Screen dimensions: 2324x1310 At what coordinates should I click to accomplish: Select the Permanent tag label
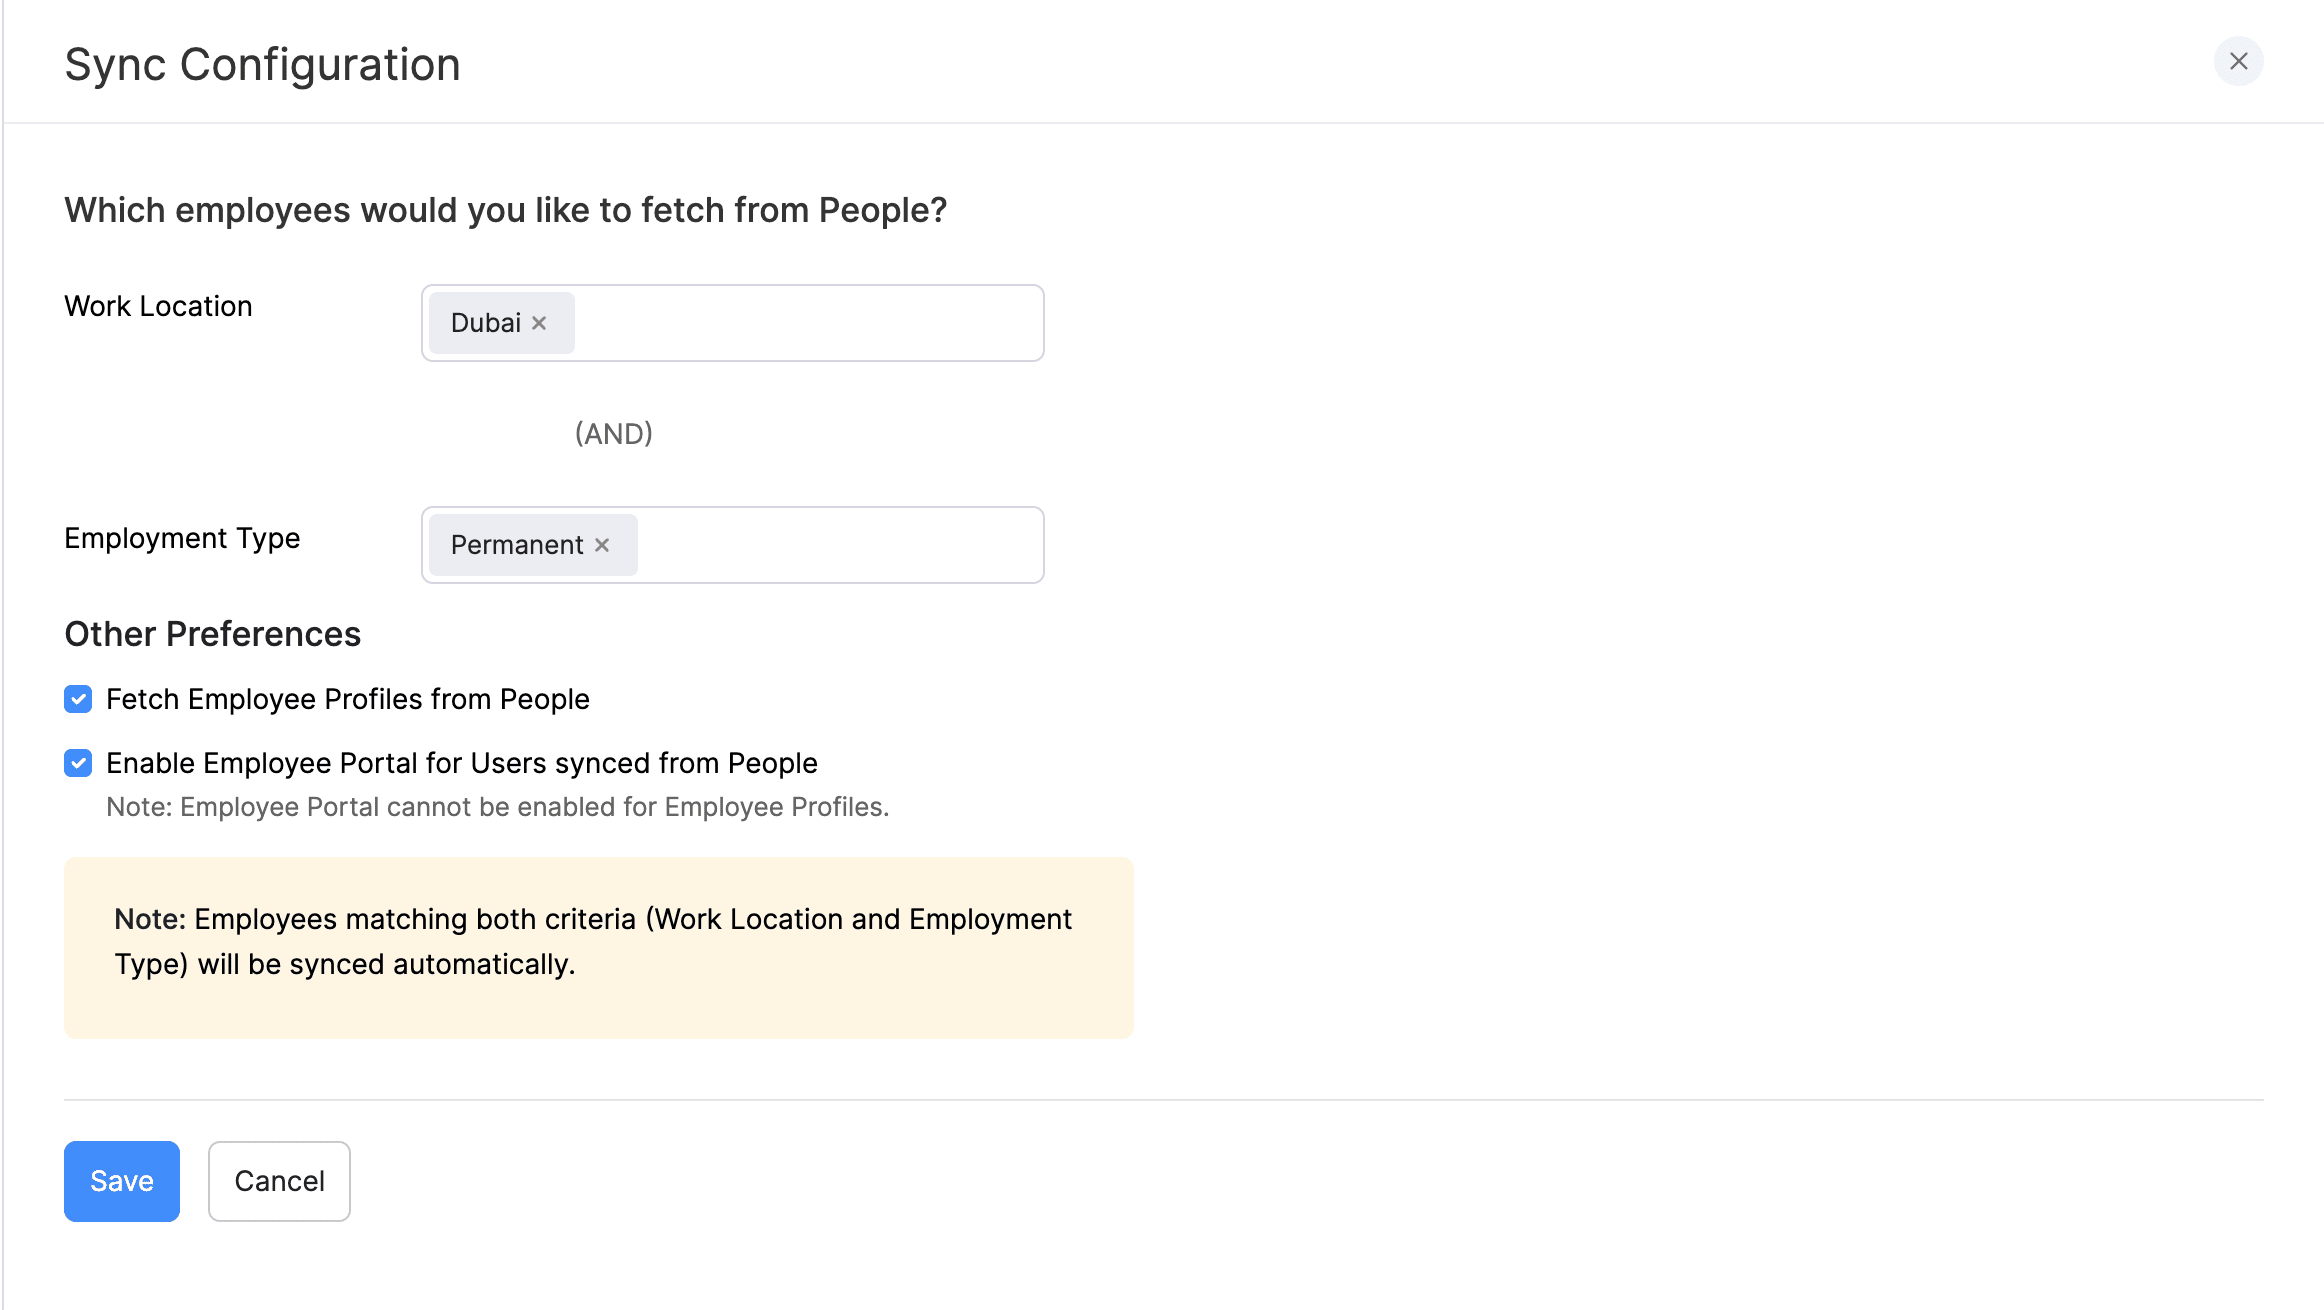[x=516, y=545]
